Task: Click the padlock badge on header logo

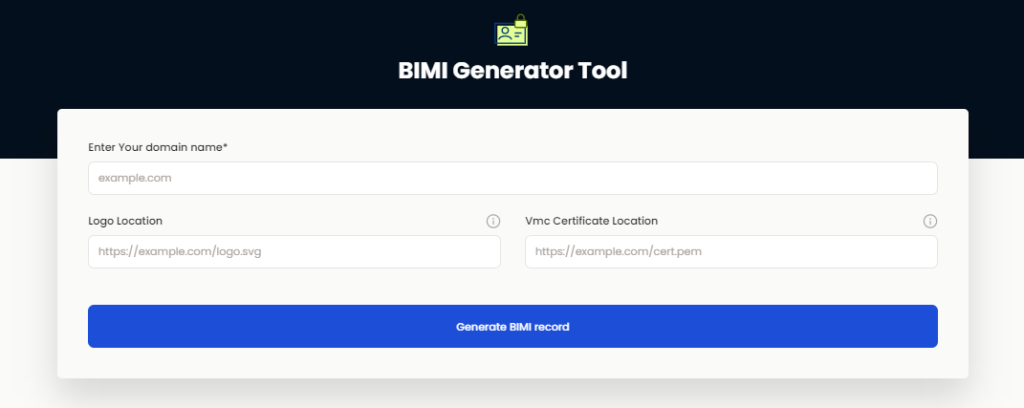Action: [x=520, y=20]
